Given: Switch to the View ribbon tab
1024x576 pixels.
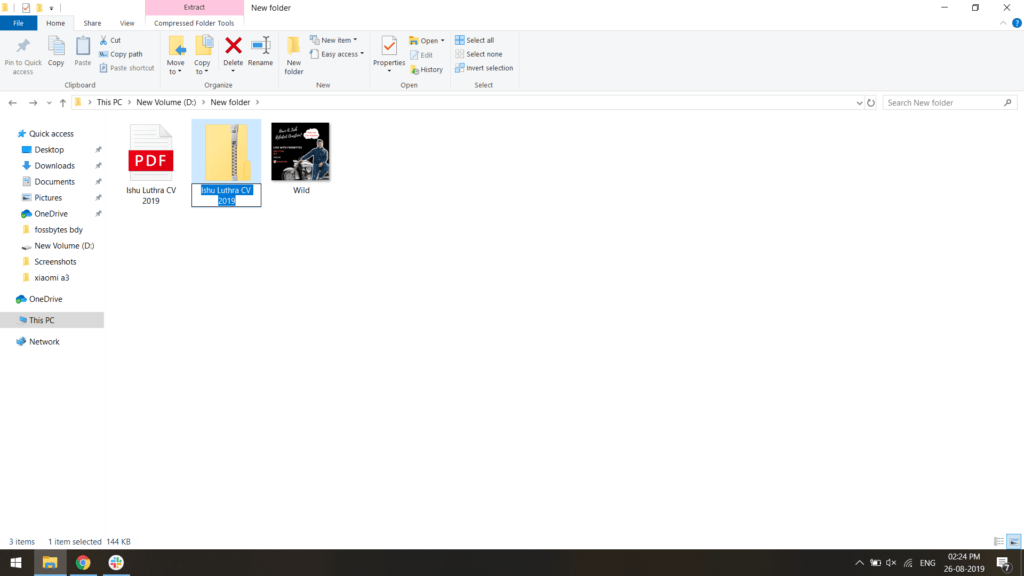Looking at the screenshot, I should 127,23.
